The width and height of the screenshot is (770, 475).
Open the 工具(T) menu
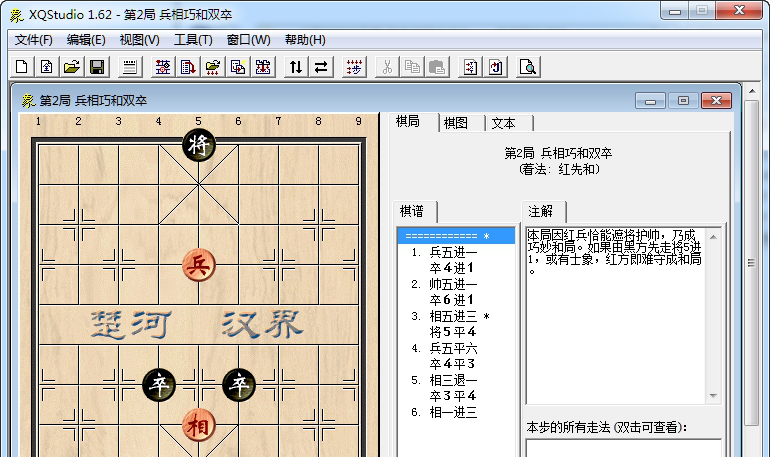pos(193,40)
